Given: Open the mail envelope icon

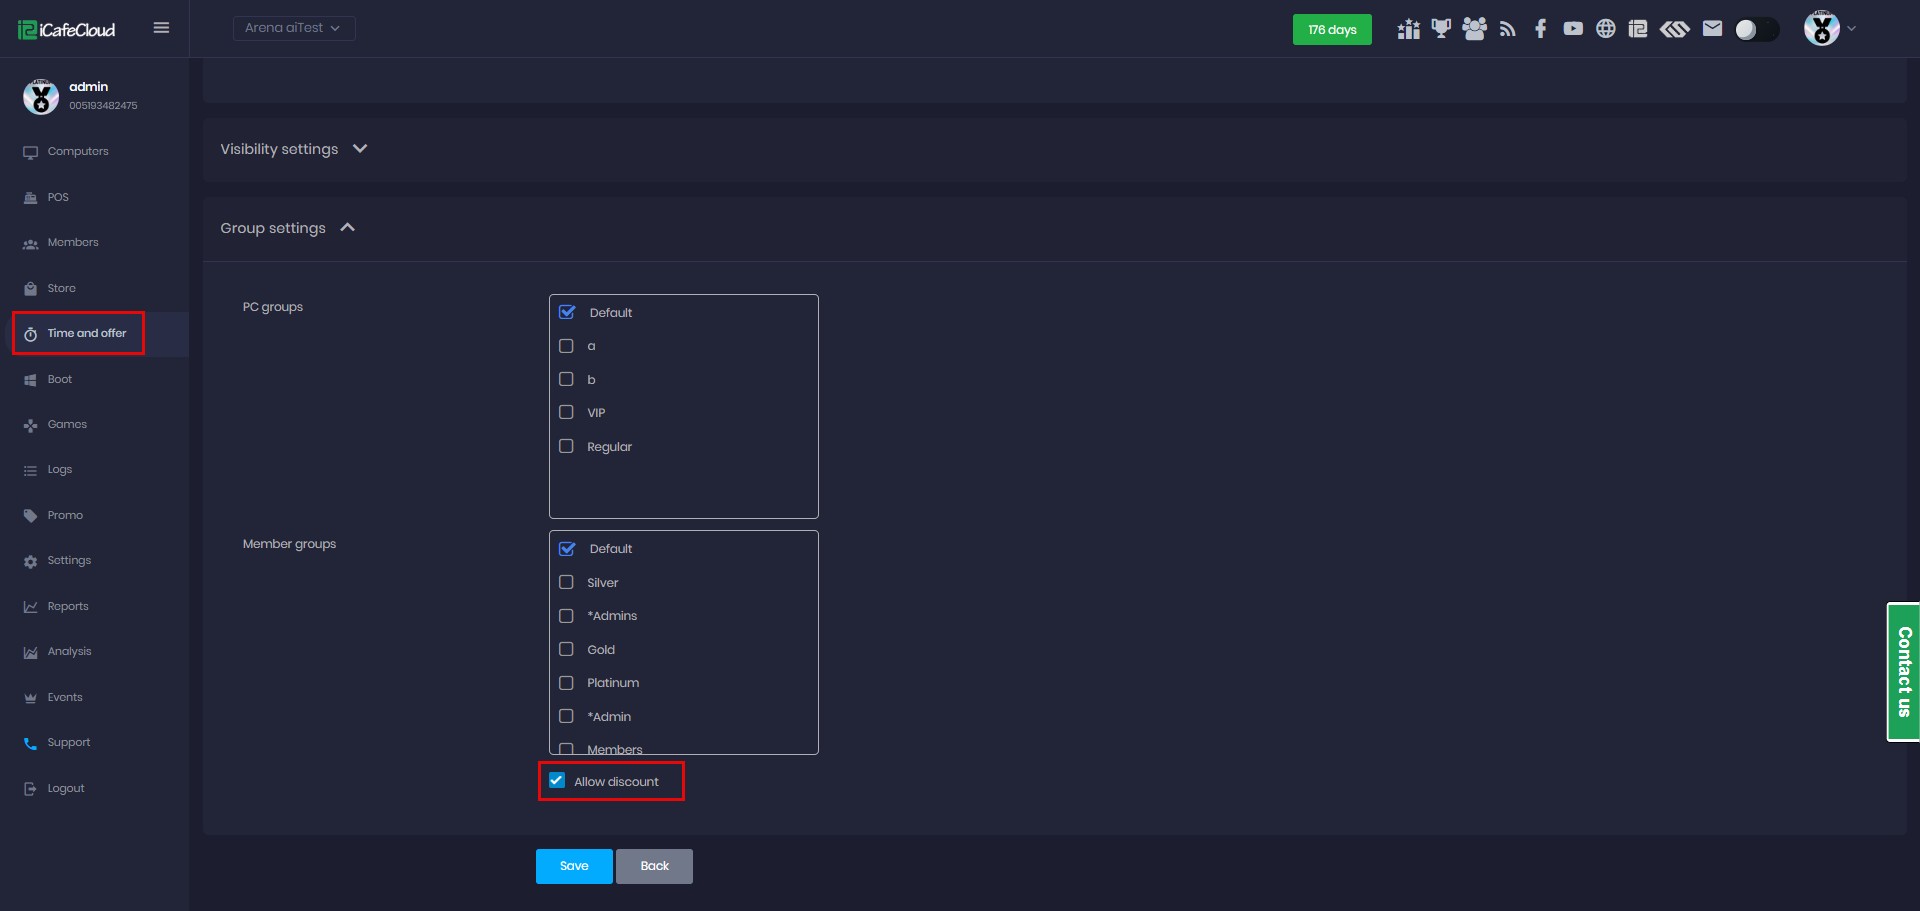Looking at the screenshot, I should point(1712,29).
